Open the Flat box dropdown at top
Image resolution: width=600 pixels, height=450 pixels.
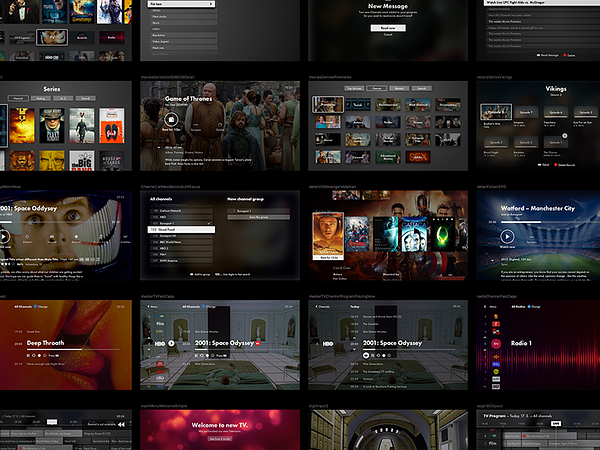tap(181, 4)
